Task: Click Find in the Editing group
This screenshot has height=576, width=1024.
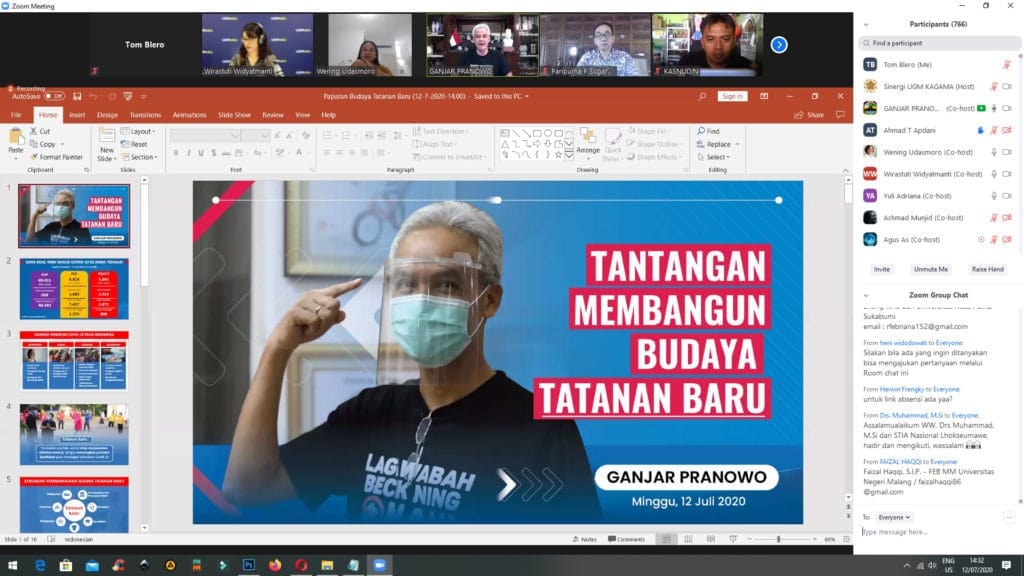Action: click(x=709, y=131)
